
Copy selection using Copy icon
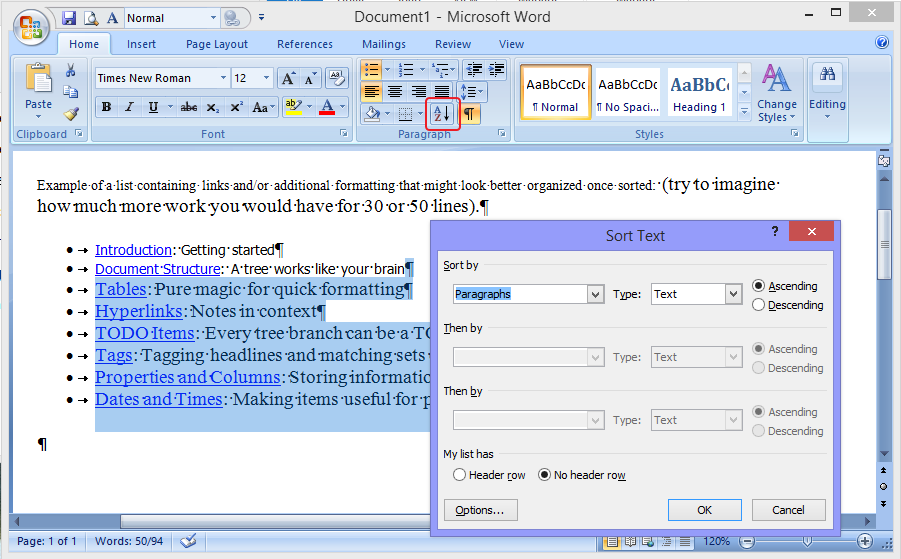71,92
